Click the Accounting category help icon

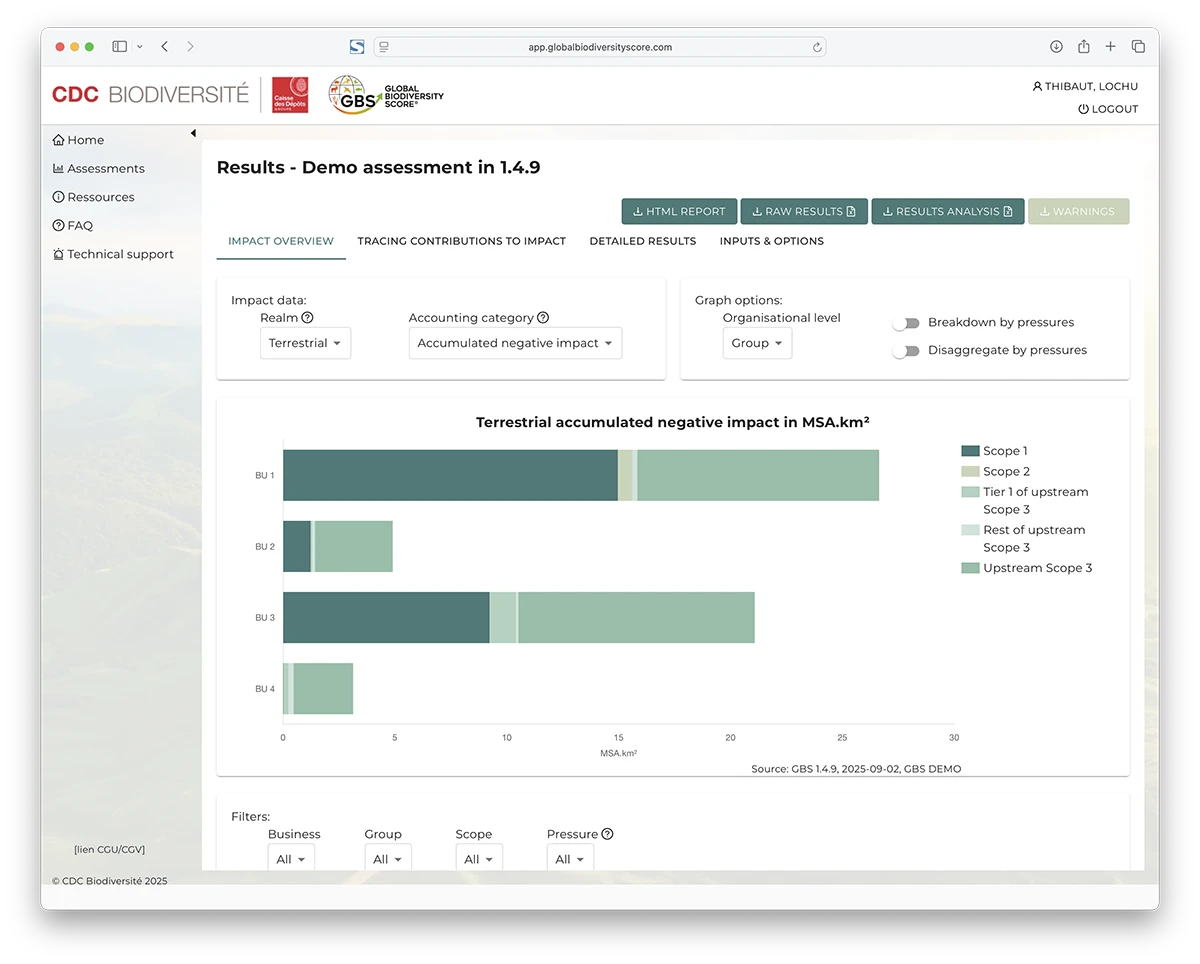point(543,318)
